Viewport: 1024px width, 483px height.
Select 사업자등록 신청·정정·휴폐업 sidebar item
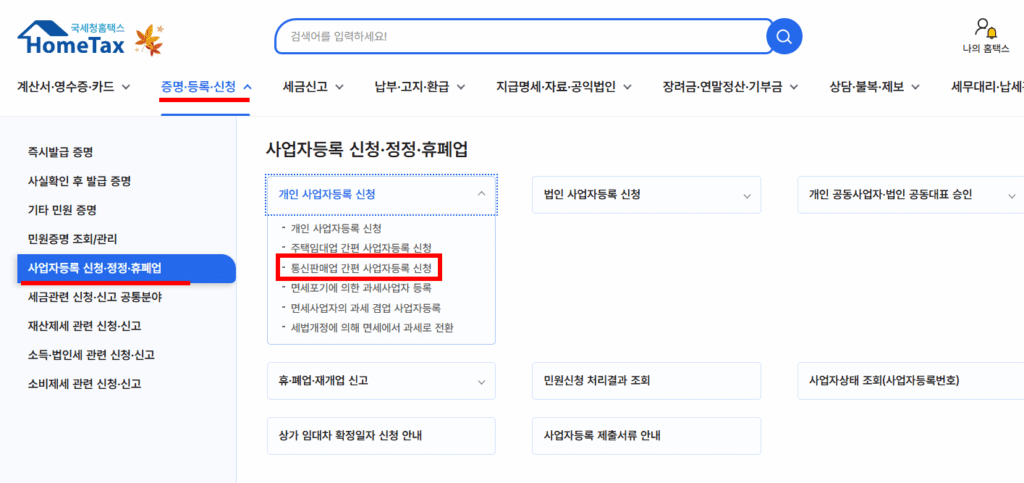click(x=126, y=268)
